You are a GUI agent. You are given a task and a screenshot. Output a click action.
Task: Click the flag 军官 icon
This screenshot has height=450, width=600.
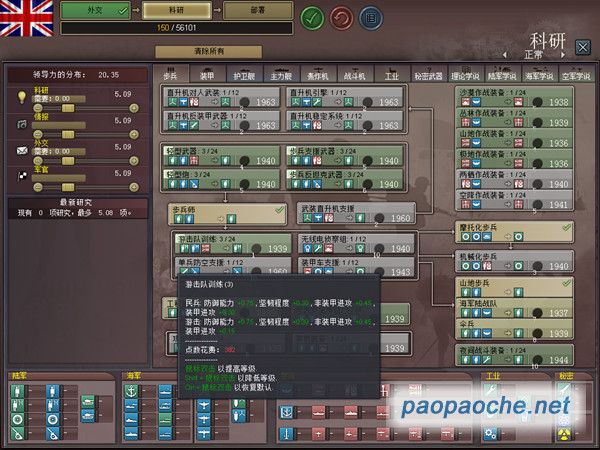point(22,176)
